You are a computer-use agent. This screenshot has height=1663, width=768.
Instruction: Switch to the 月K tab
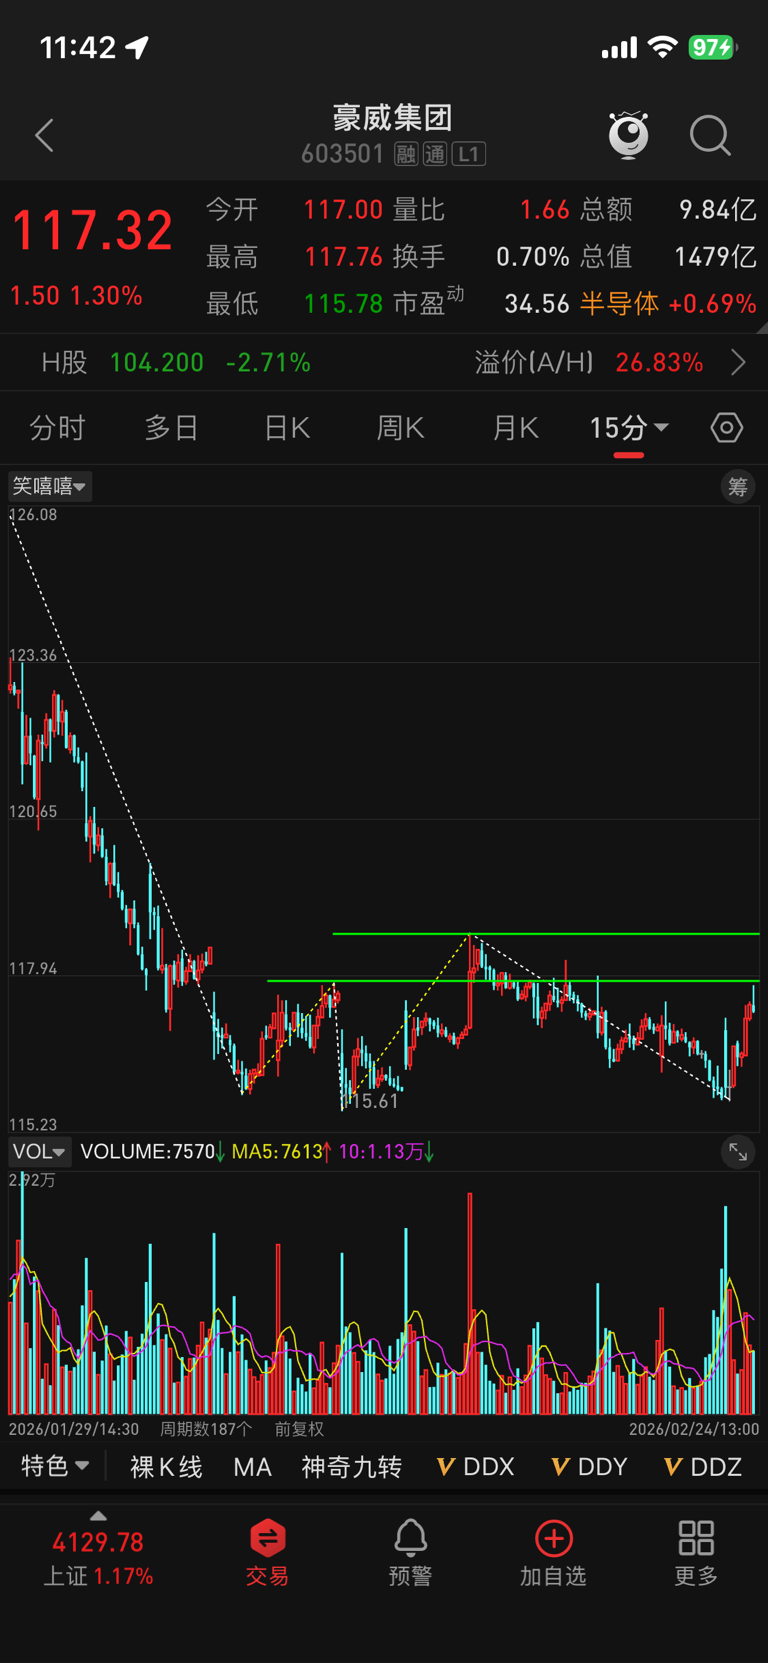pos(516,428)
